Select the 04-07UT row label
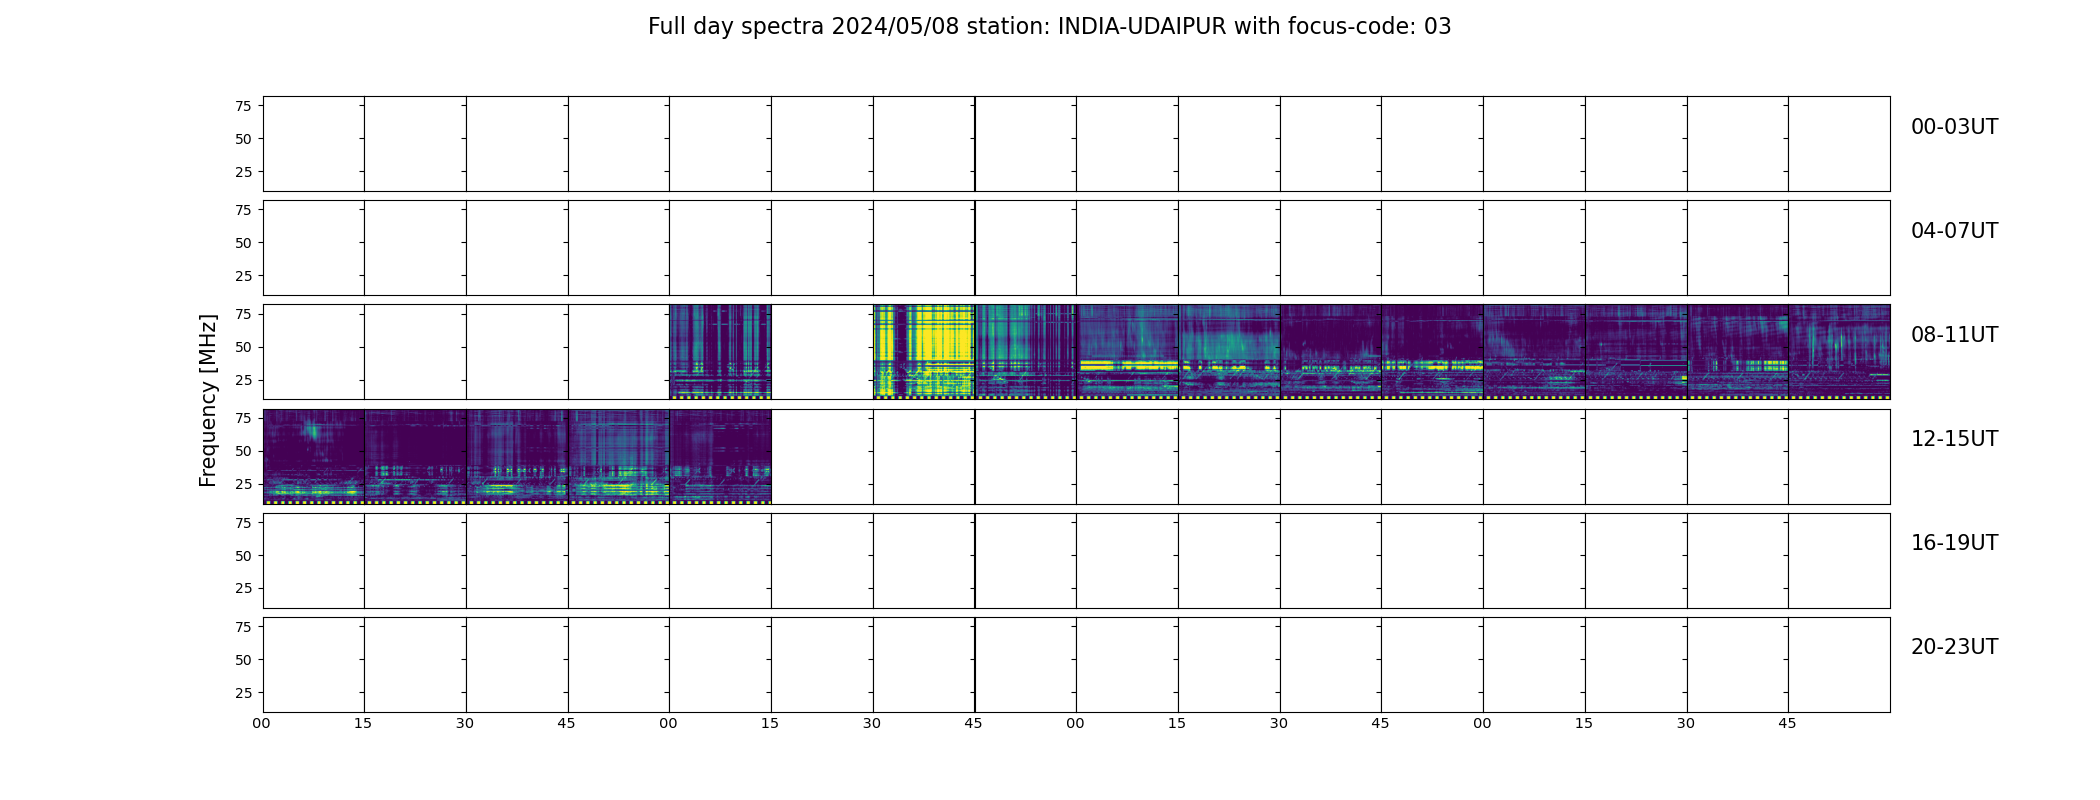 [1954, 231]
